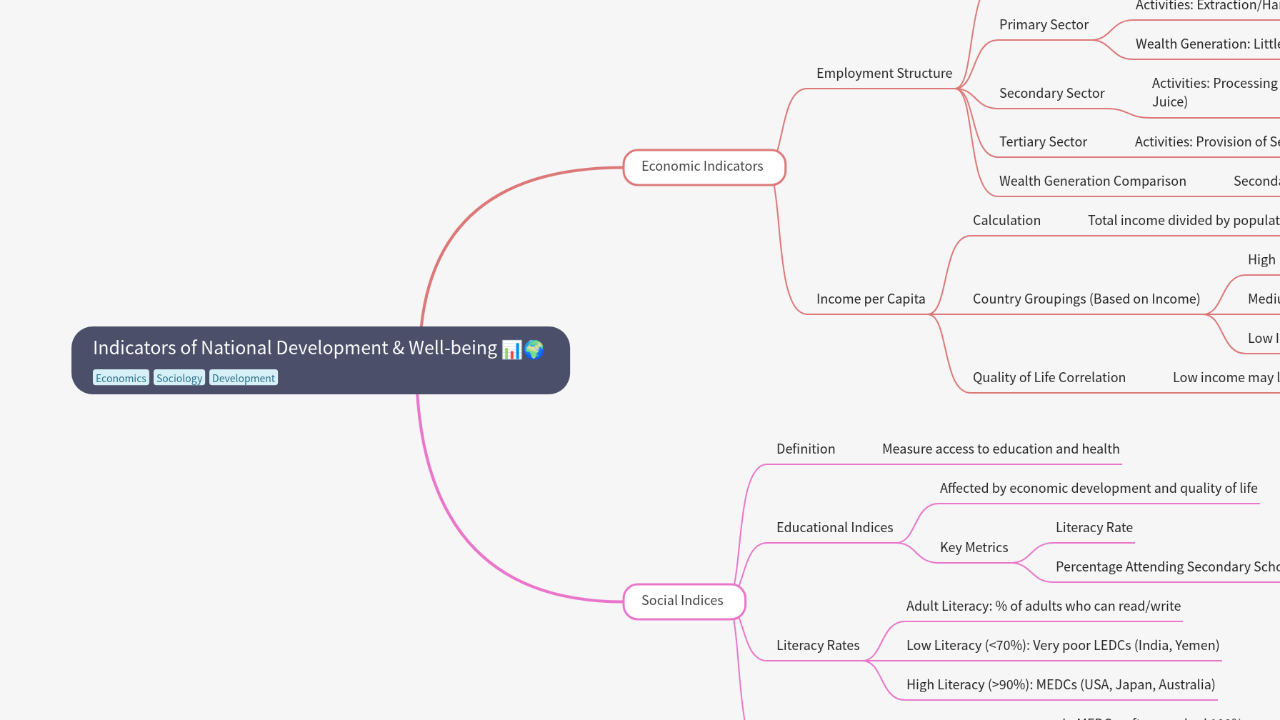The image size is (1280, 720).
Task: Click the globe emoji in root node
Action: 534,349
